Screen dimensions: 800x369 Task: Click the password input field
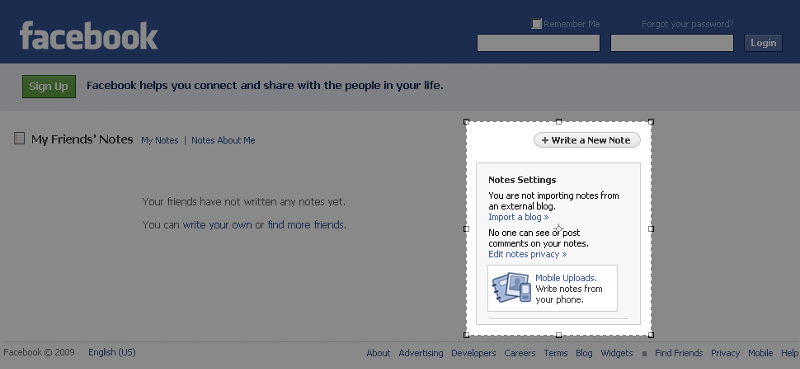[671, 43]
